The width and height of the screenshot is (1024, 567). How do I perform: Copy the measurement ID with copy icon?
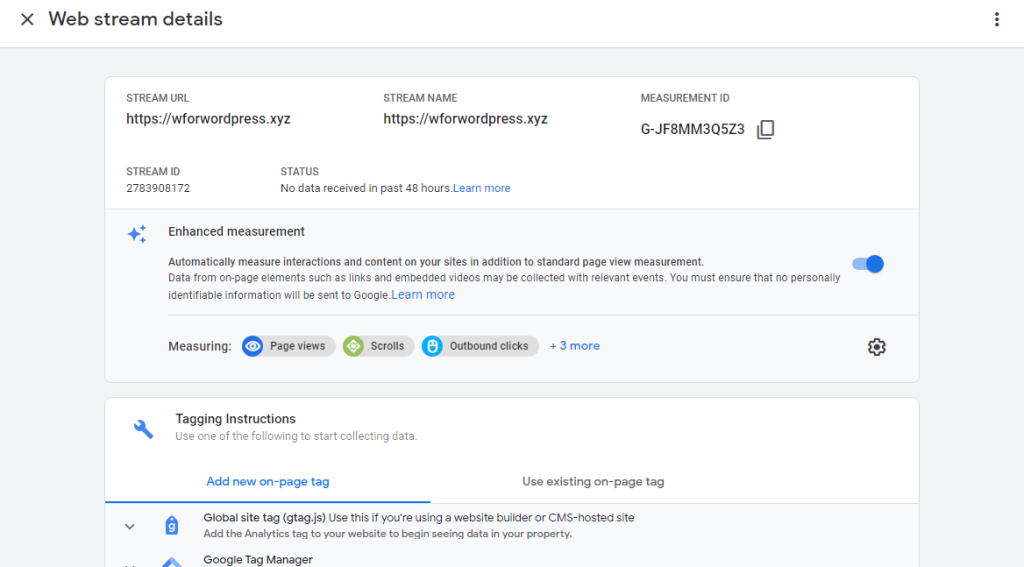click(x=765, y=129)
